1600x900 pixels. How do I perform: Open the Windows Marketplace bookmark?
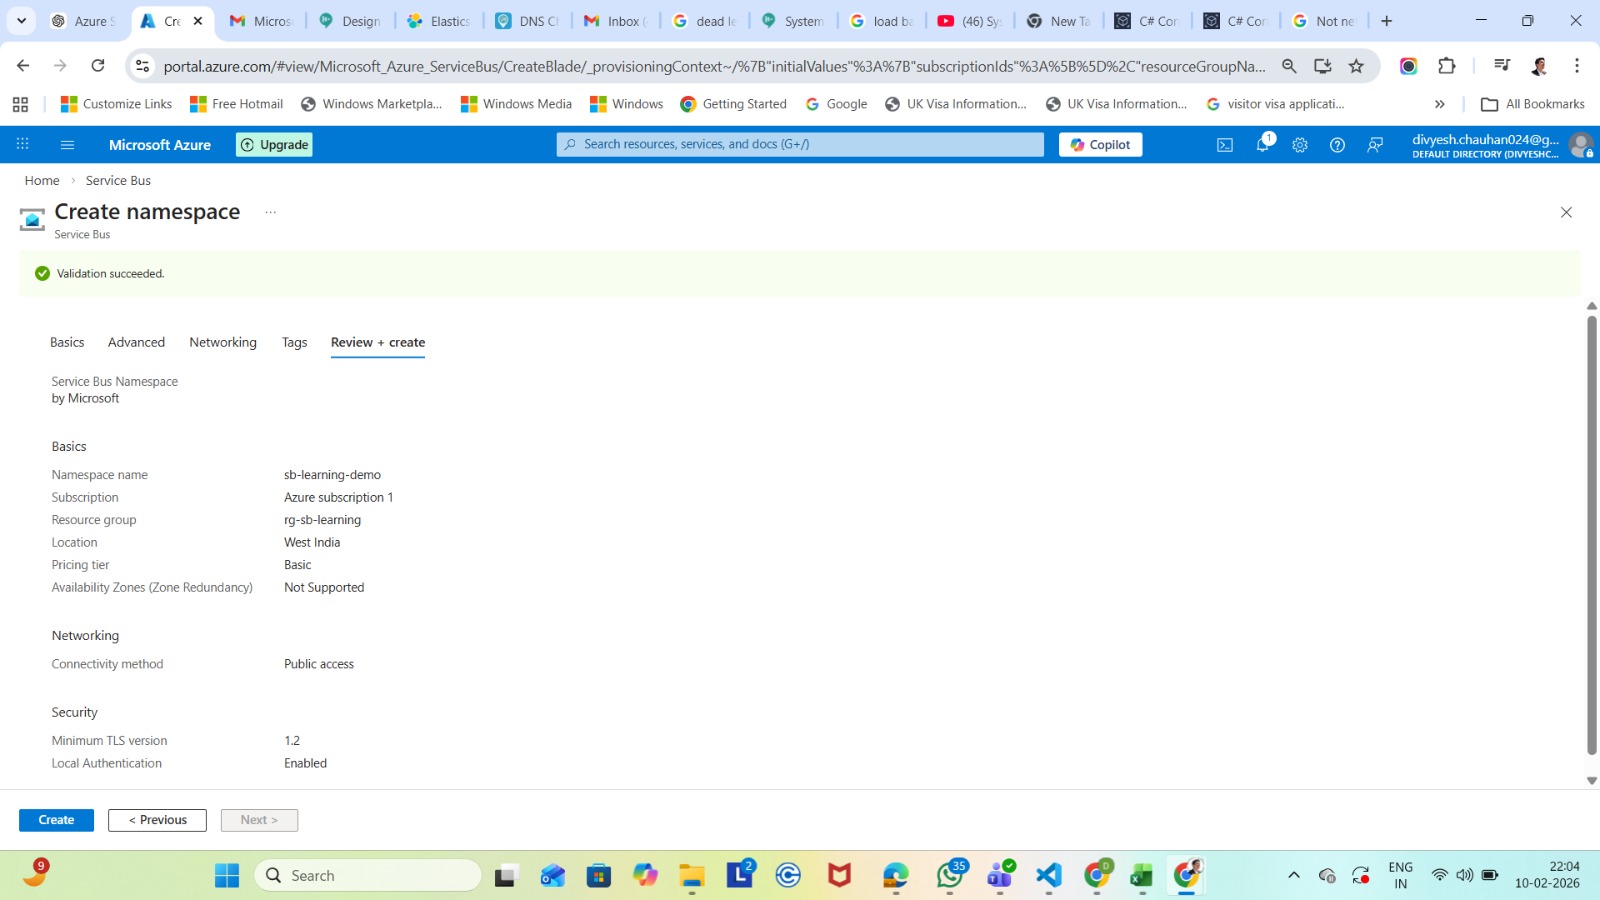click(371, 104)
